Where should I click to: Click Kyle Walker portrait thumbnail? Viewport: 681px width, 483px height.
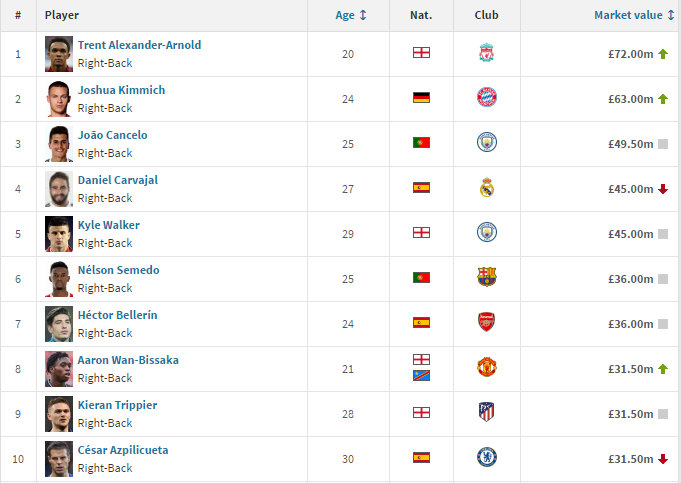click(x=59, y=234)
